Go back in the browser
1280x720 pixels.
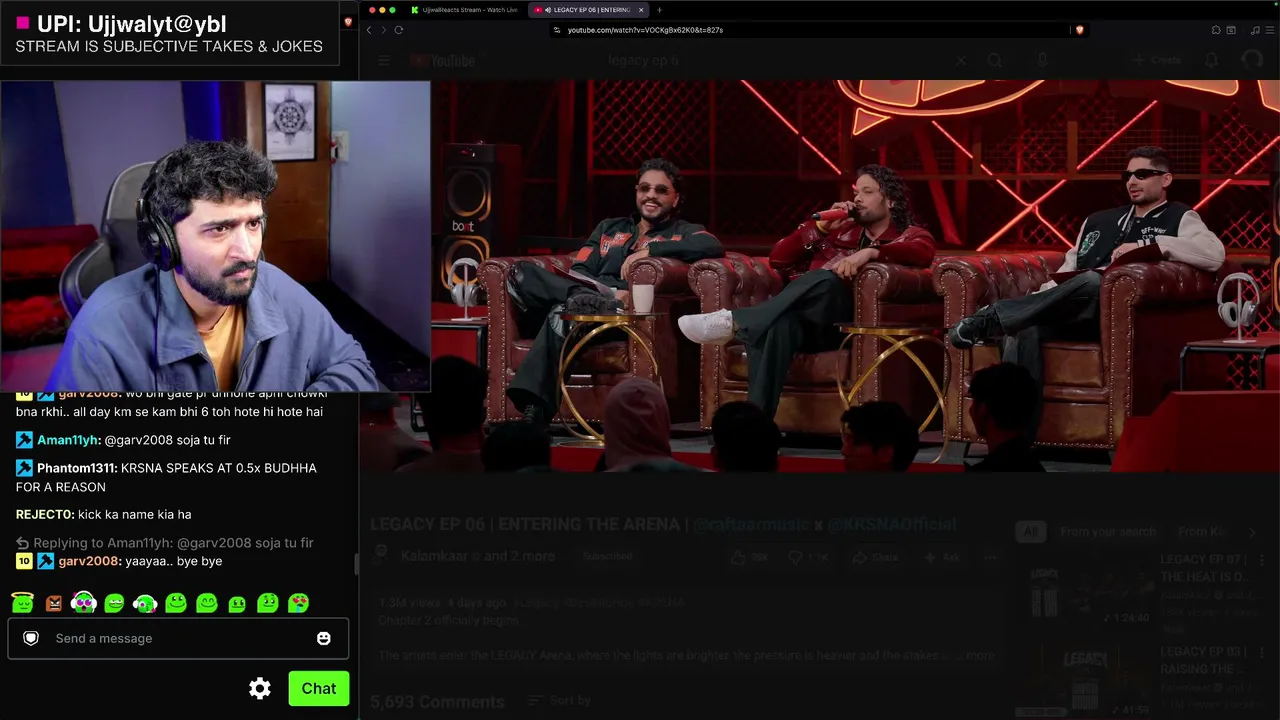[369, 30]
